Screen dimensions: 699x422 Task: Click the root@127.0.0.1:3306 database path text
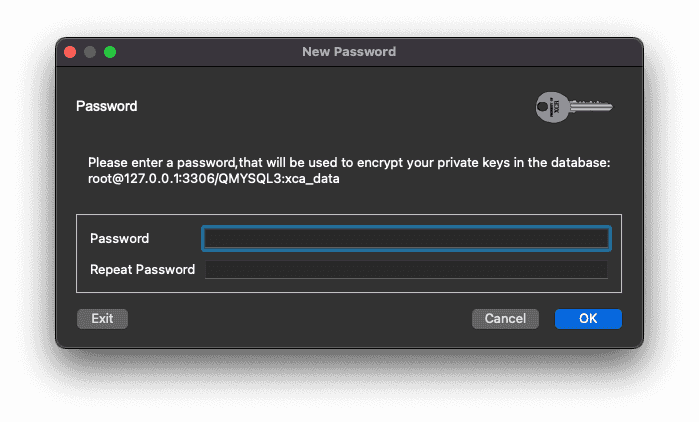[214, 179]
